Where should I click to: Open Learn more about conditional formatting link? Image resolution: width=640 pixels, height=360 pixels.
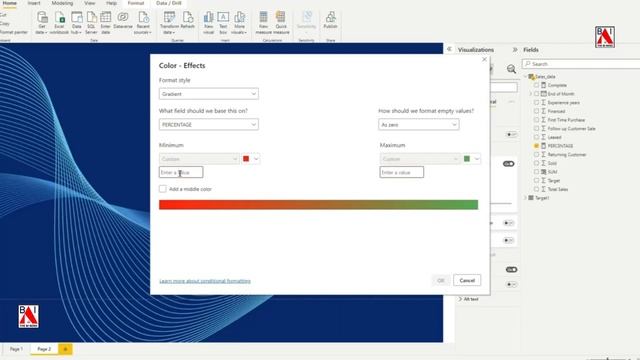[x=205, y=281]
